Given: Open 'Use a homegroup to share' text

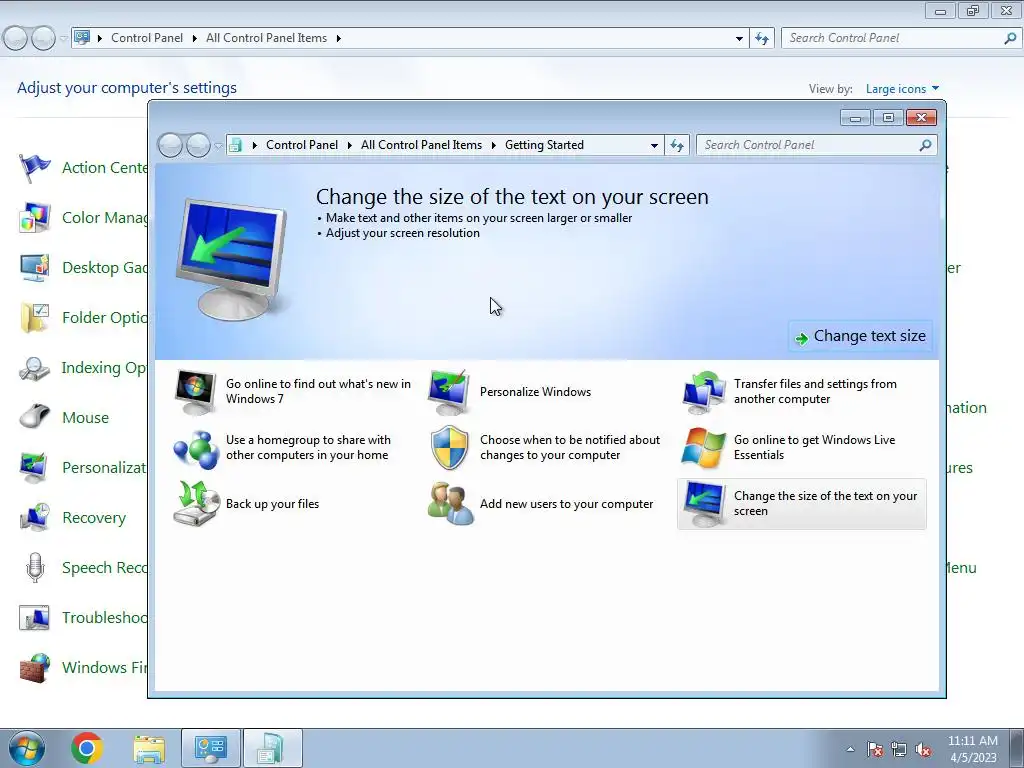Looking at the screenshot, I should click(308, 448).
